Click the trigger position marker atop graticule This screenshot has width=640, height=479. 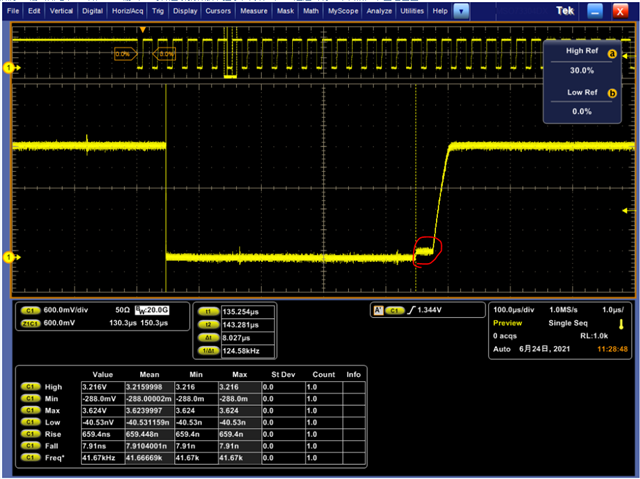(x=143, y=29)
